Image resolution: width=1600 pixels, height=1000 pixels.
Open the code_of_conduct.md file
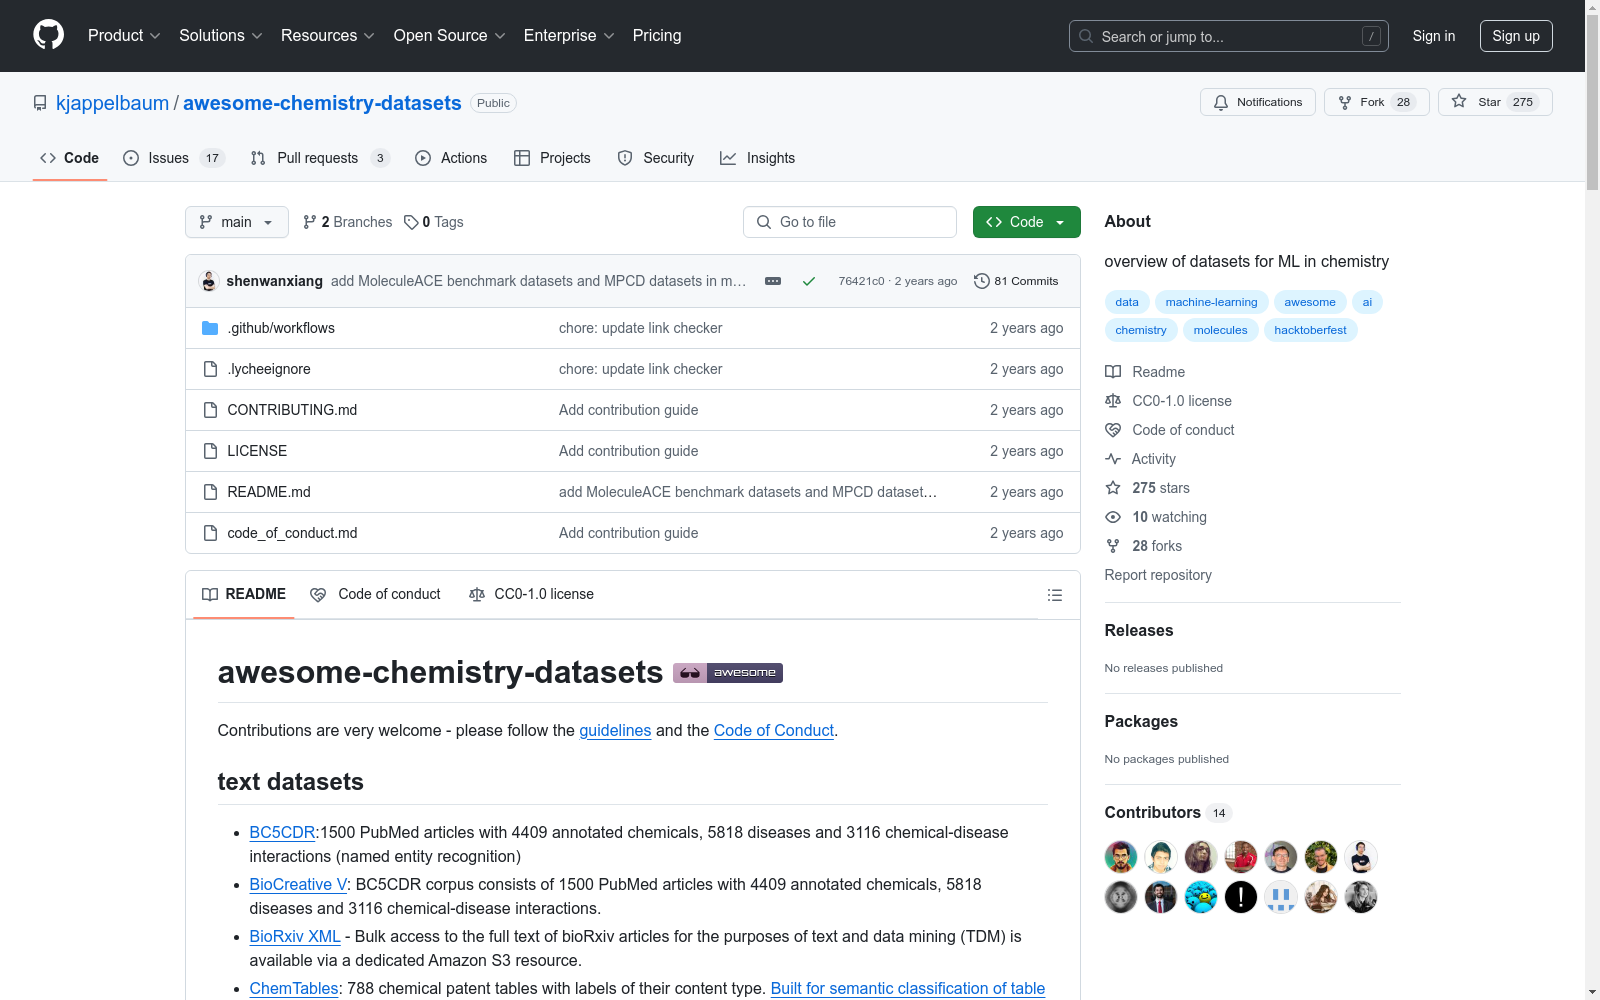coord(292,533)
